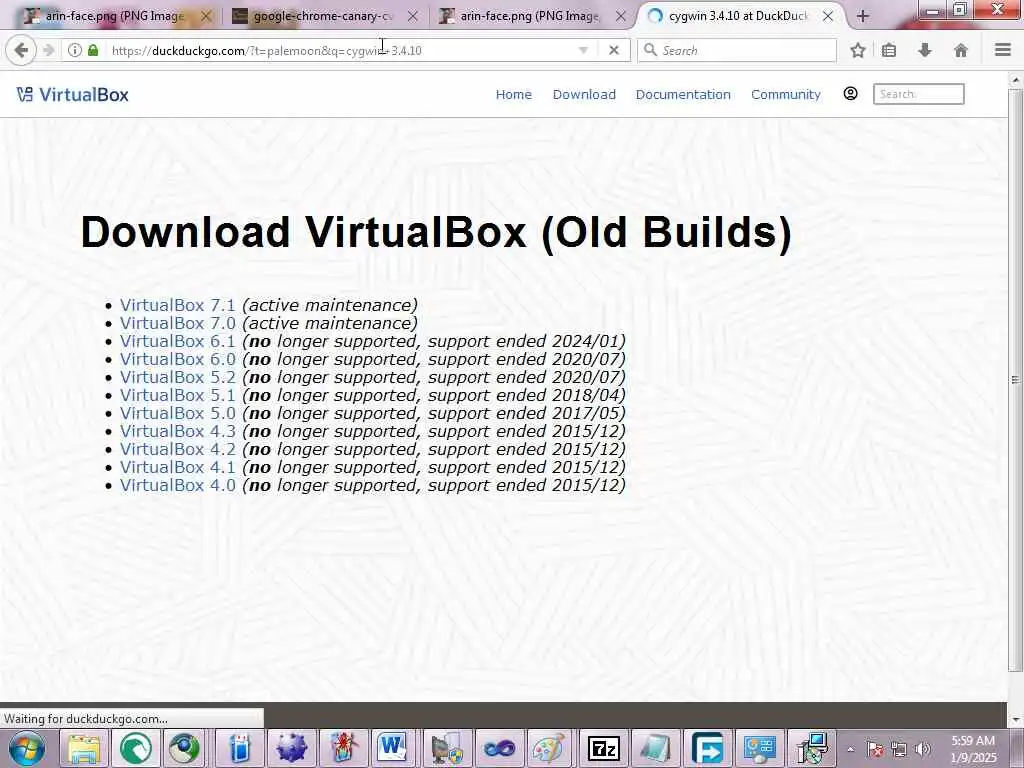This screenshot has width=1024, height=768.
Task: Open the VirtualBox 6.1 link
Action: coord(177,341)
